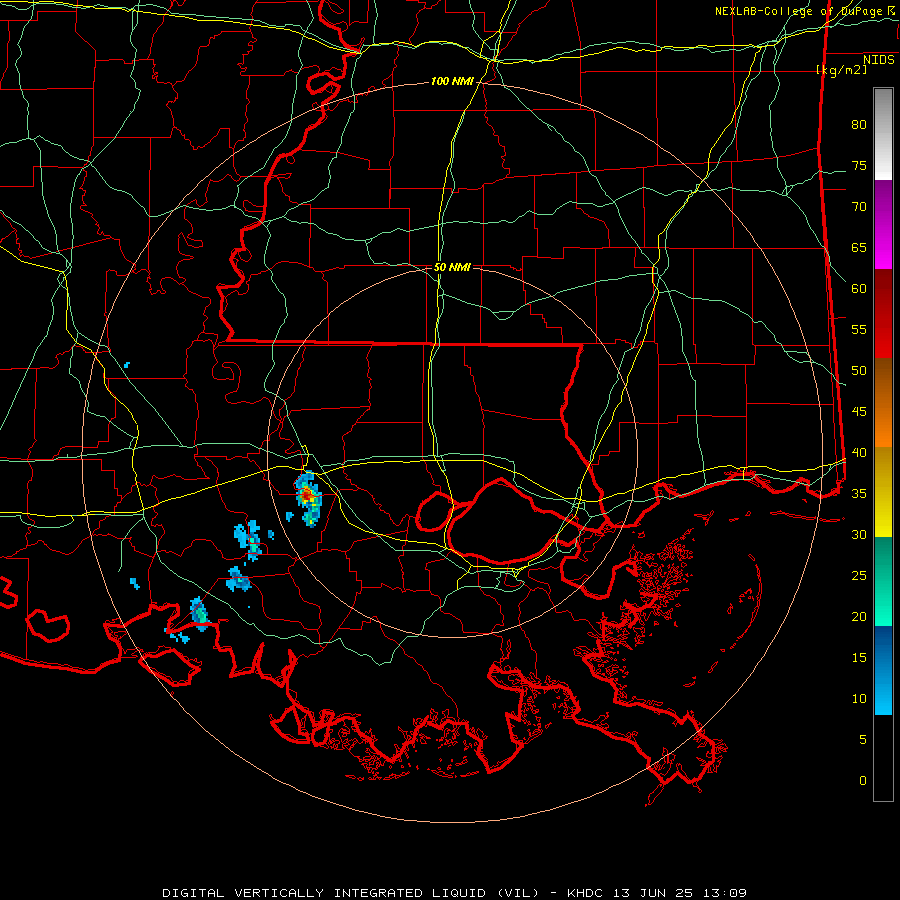Image resolution: width=900 pixels, height=900 pixels.
Task: Click the "50 NMI" range ring label
Action: (x=452, y=267)
